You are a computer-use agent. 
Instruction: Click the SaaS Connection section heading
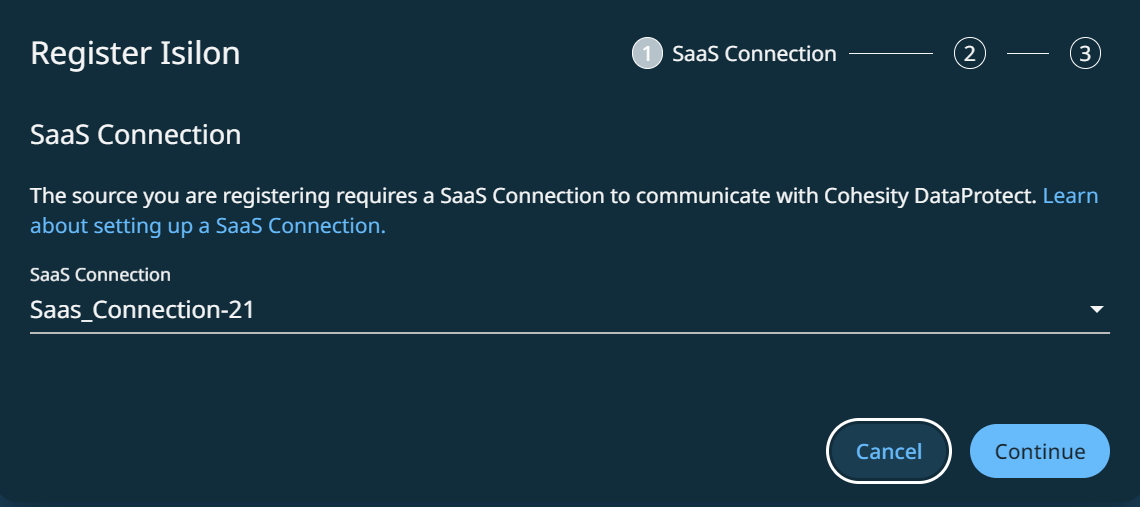click(x=135, y=134)
